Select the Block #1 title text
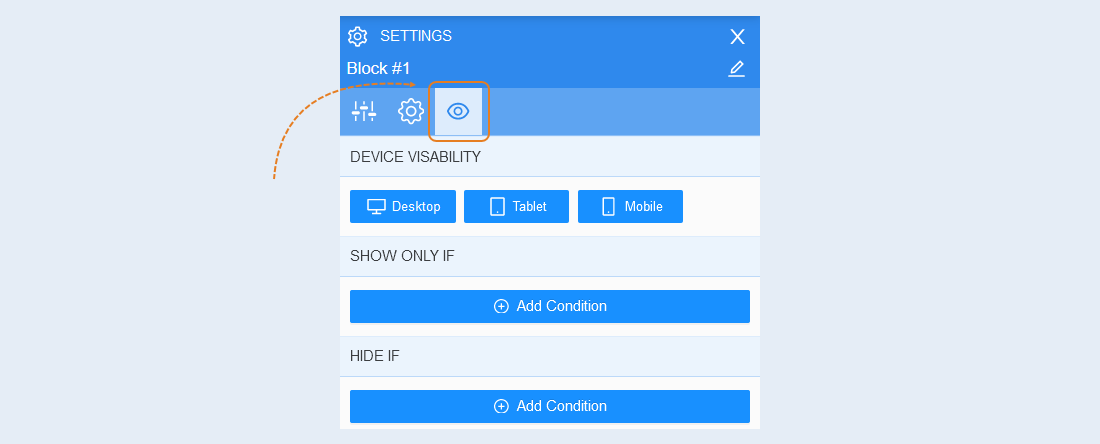 [378, 69]
